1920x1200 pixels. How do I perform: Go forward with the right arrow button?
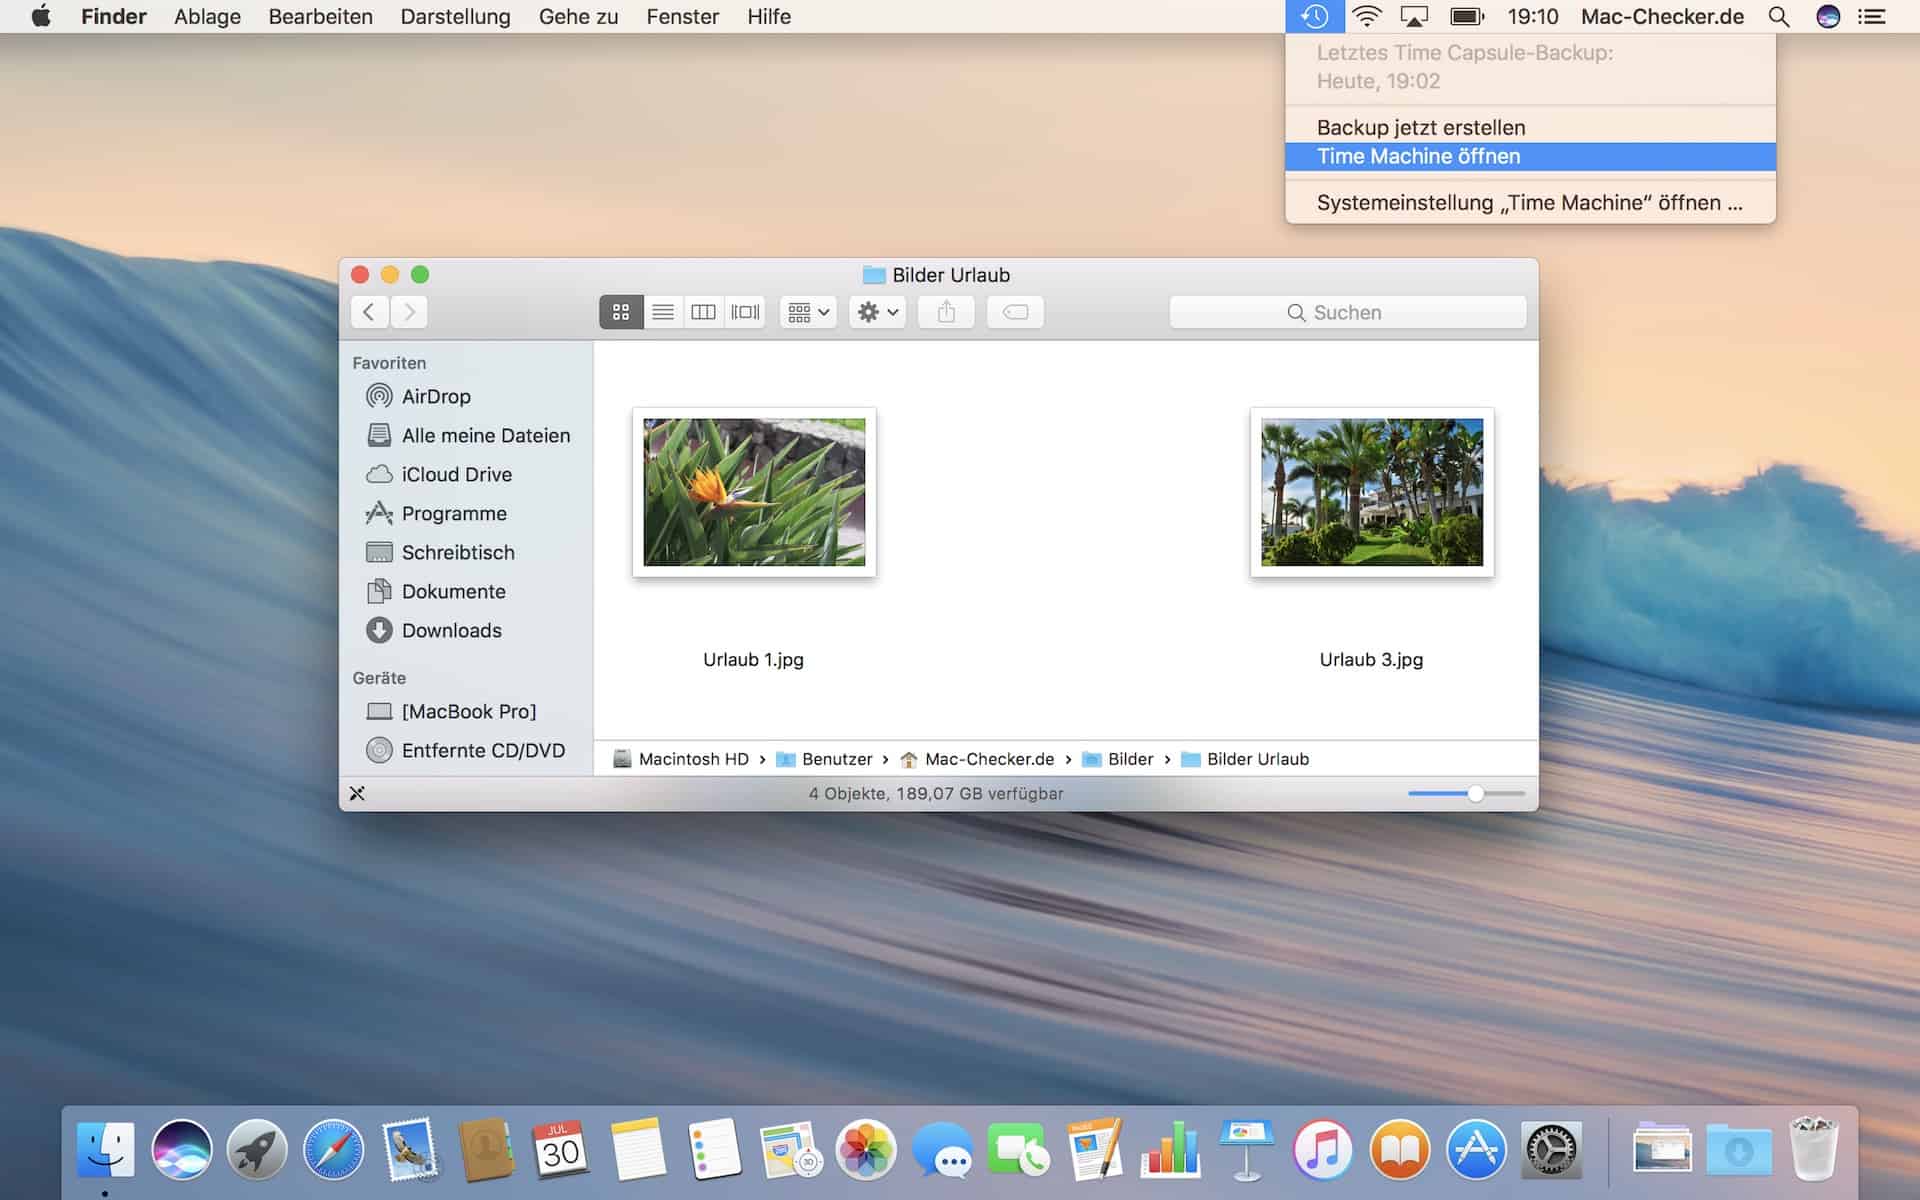coord(409,312)
